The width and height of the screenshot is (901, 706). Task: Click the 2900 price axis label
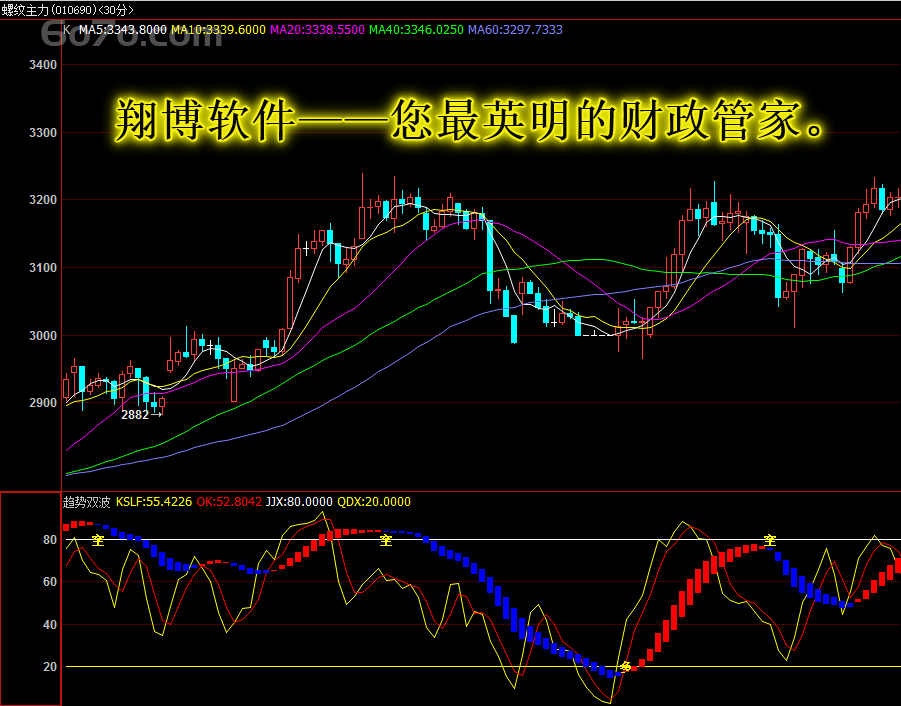click(x=43, y=403)
